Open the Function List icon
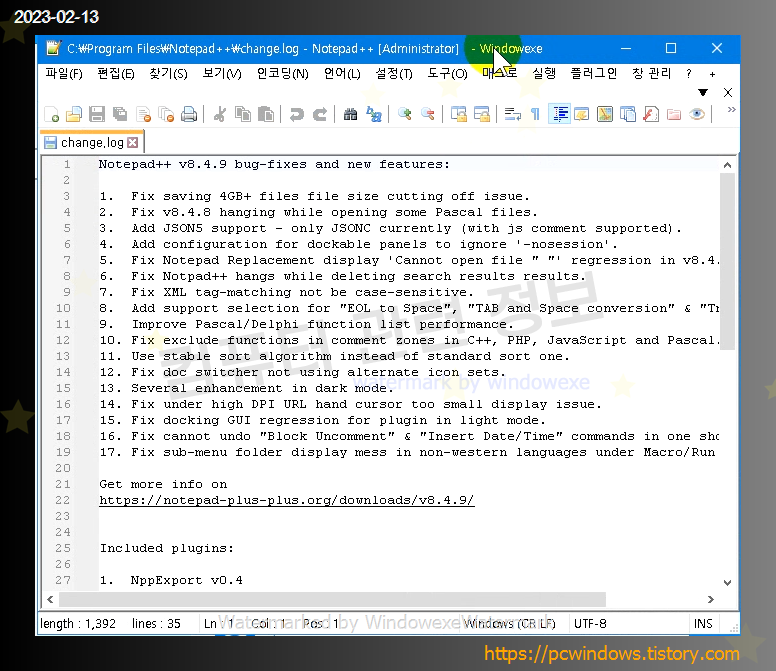 point(650,114)
